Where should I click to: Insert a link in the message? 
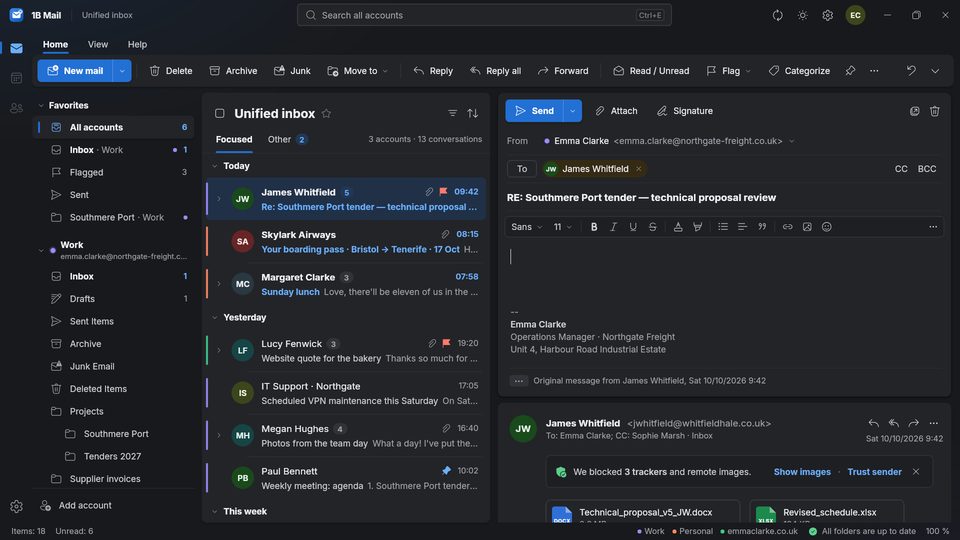(x=787, y=227)
